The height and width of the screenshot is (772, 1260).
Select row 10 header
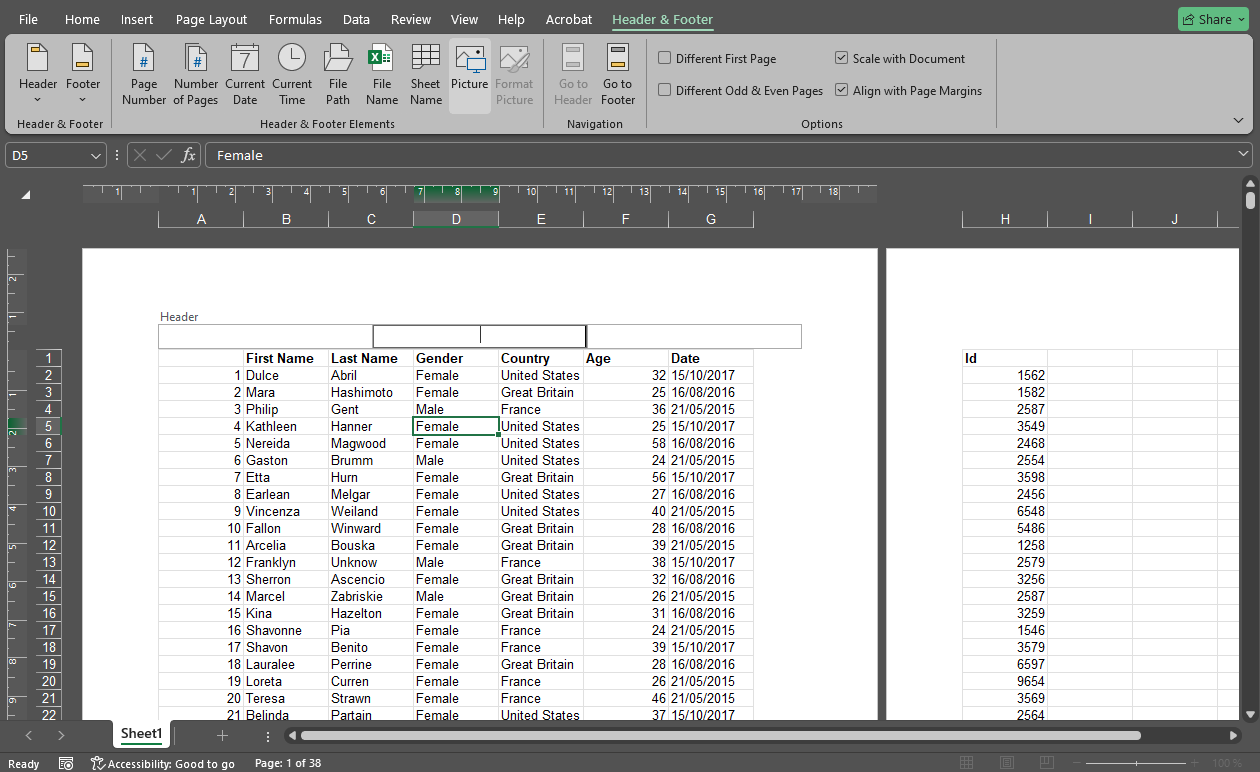[x=49, y=511]
